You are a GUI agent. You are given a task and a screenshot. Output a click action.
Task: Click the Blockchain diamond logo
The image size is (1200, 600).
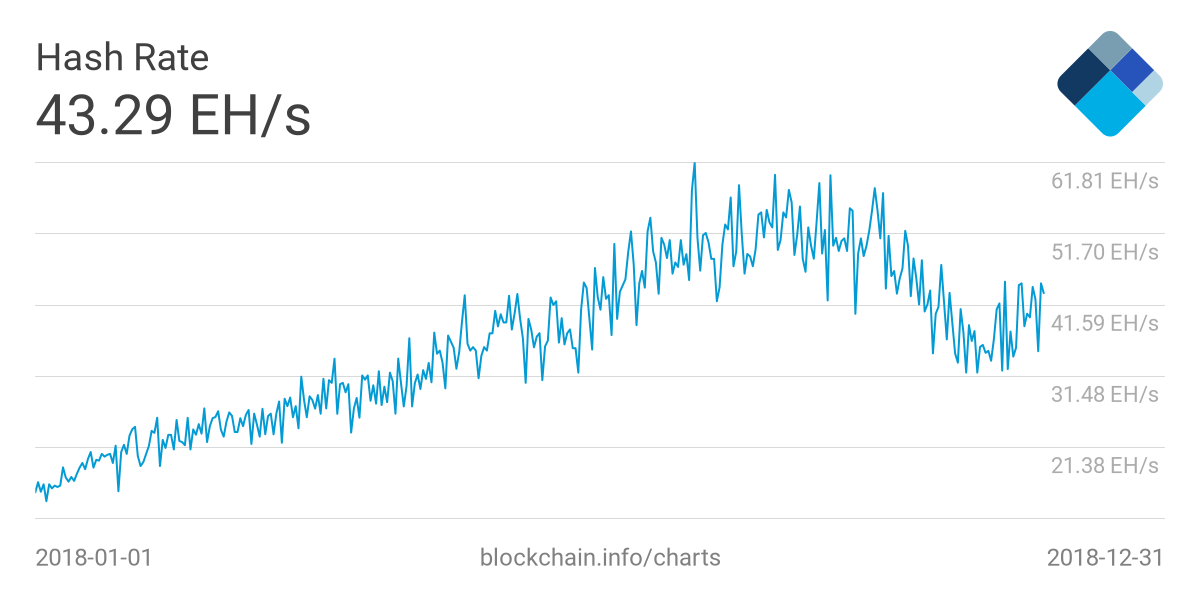(x=1109, y=84)
